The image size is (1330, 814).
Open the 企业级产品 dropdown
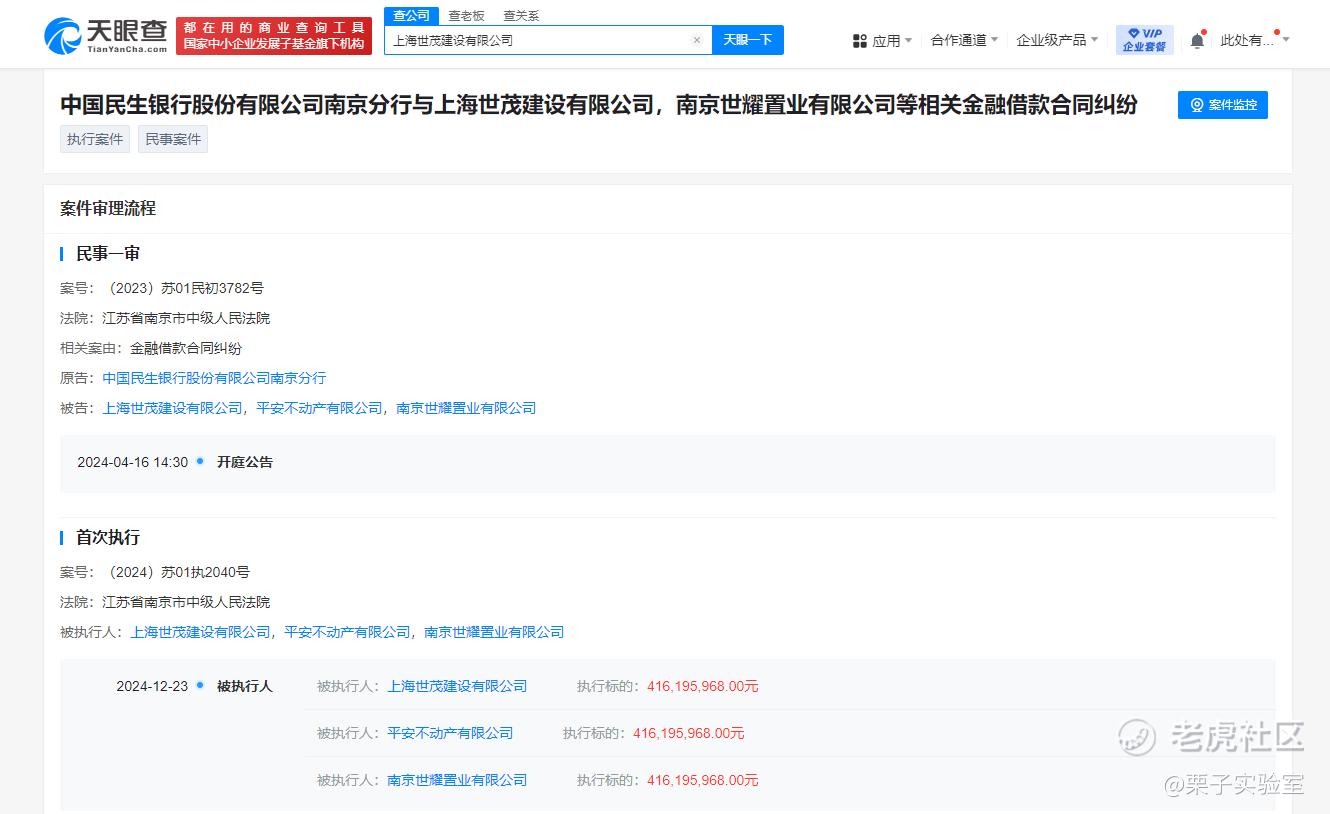[x=1057, y=40]
